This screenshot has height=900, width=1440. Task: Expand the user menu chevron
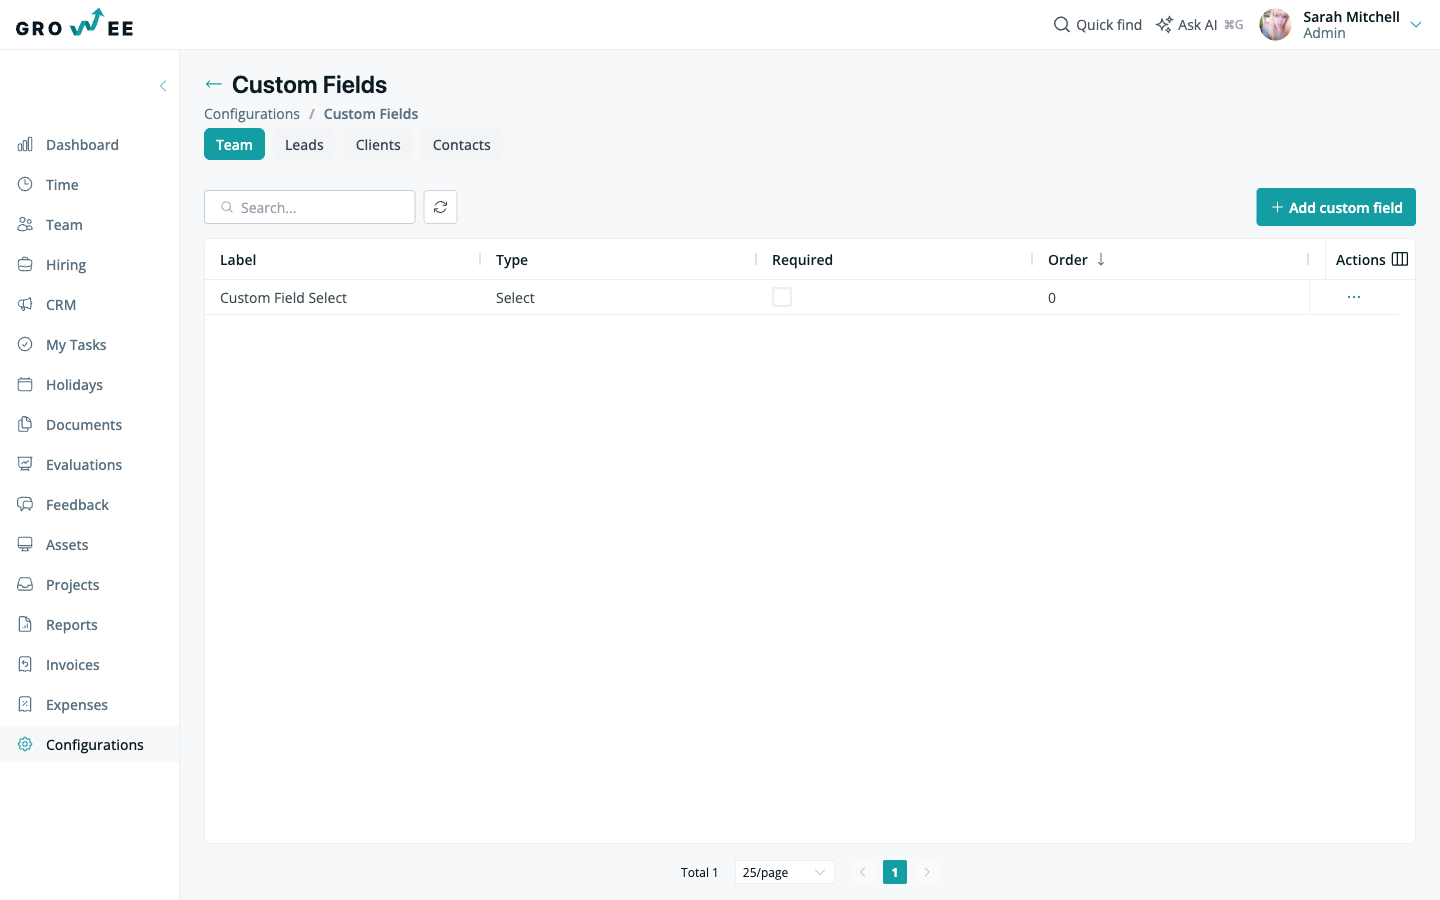pos(1416,25)
